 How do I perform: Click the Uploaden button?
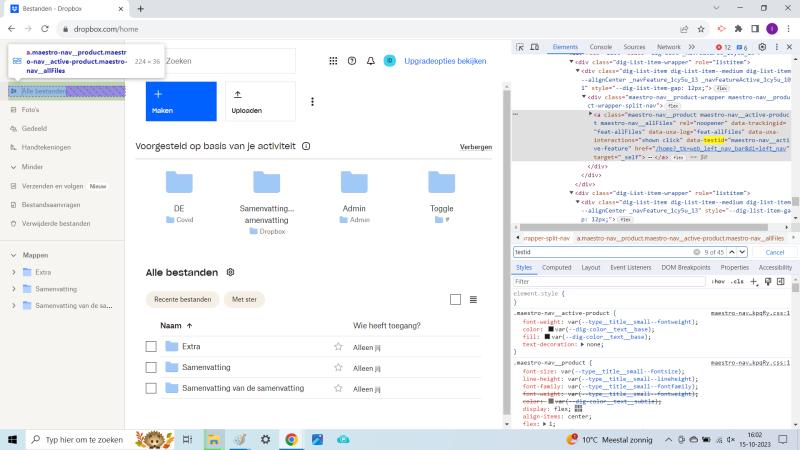(260, 102)
